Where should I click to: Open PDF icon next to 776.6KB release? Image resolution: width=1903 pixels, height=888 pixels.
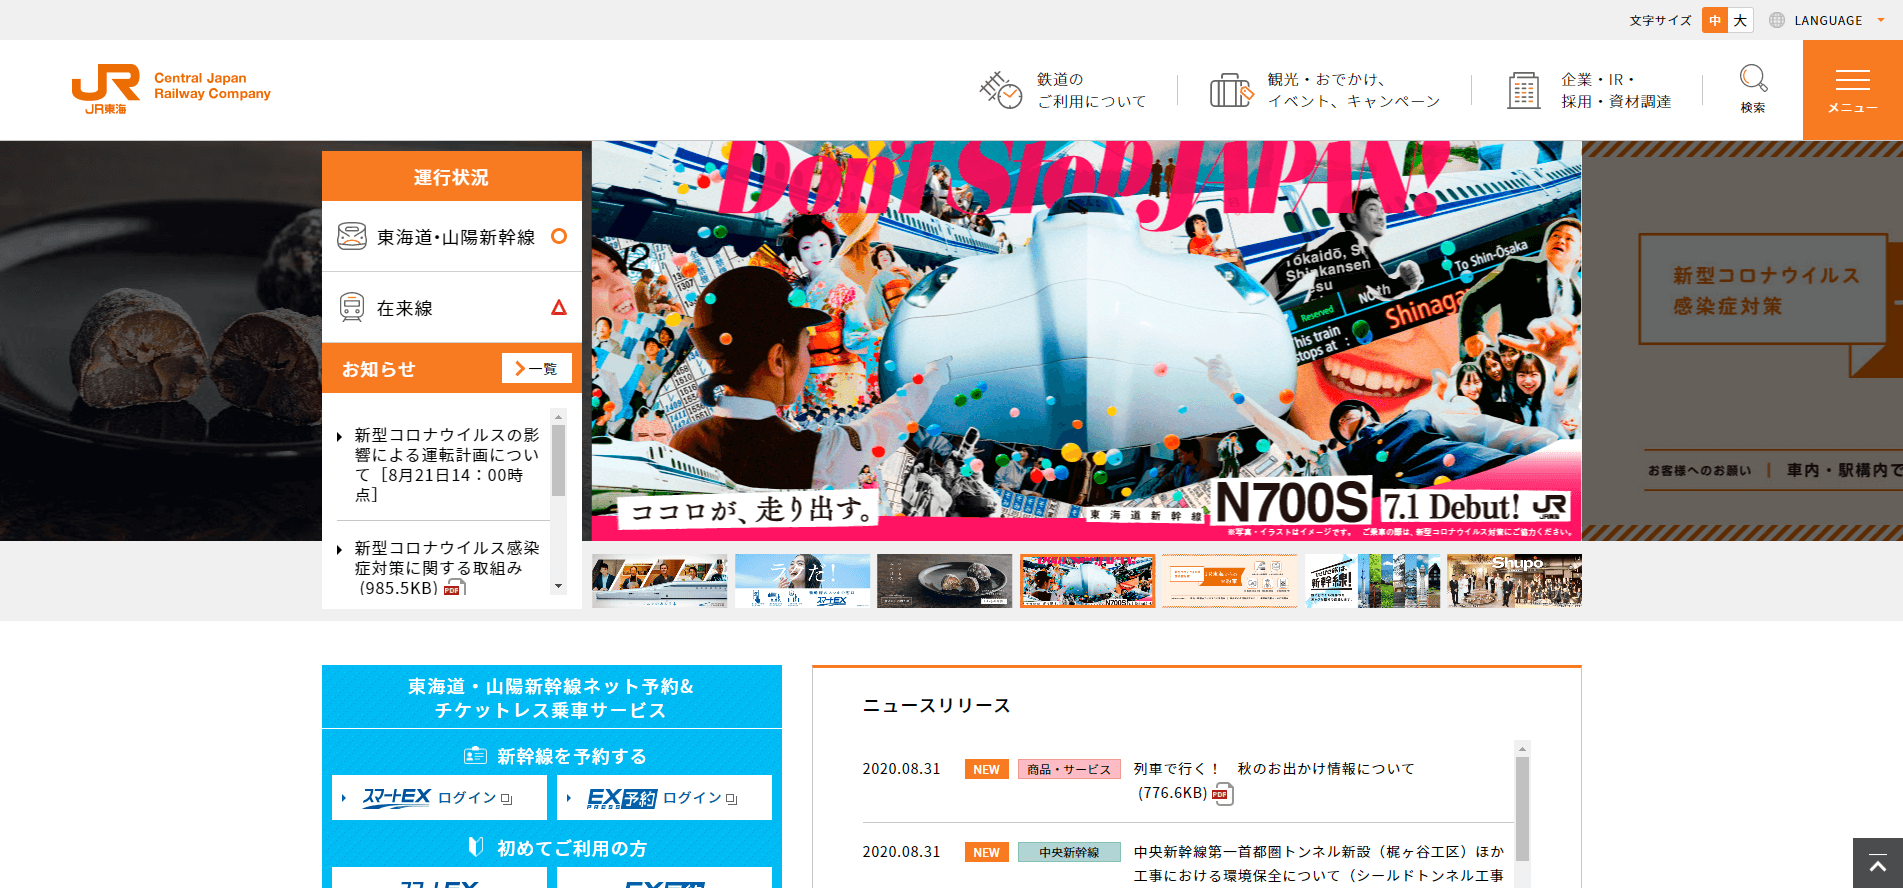click(1223, 794)
